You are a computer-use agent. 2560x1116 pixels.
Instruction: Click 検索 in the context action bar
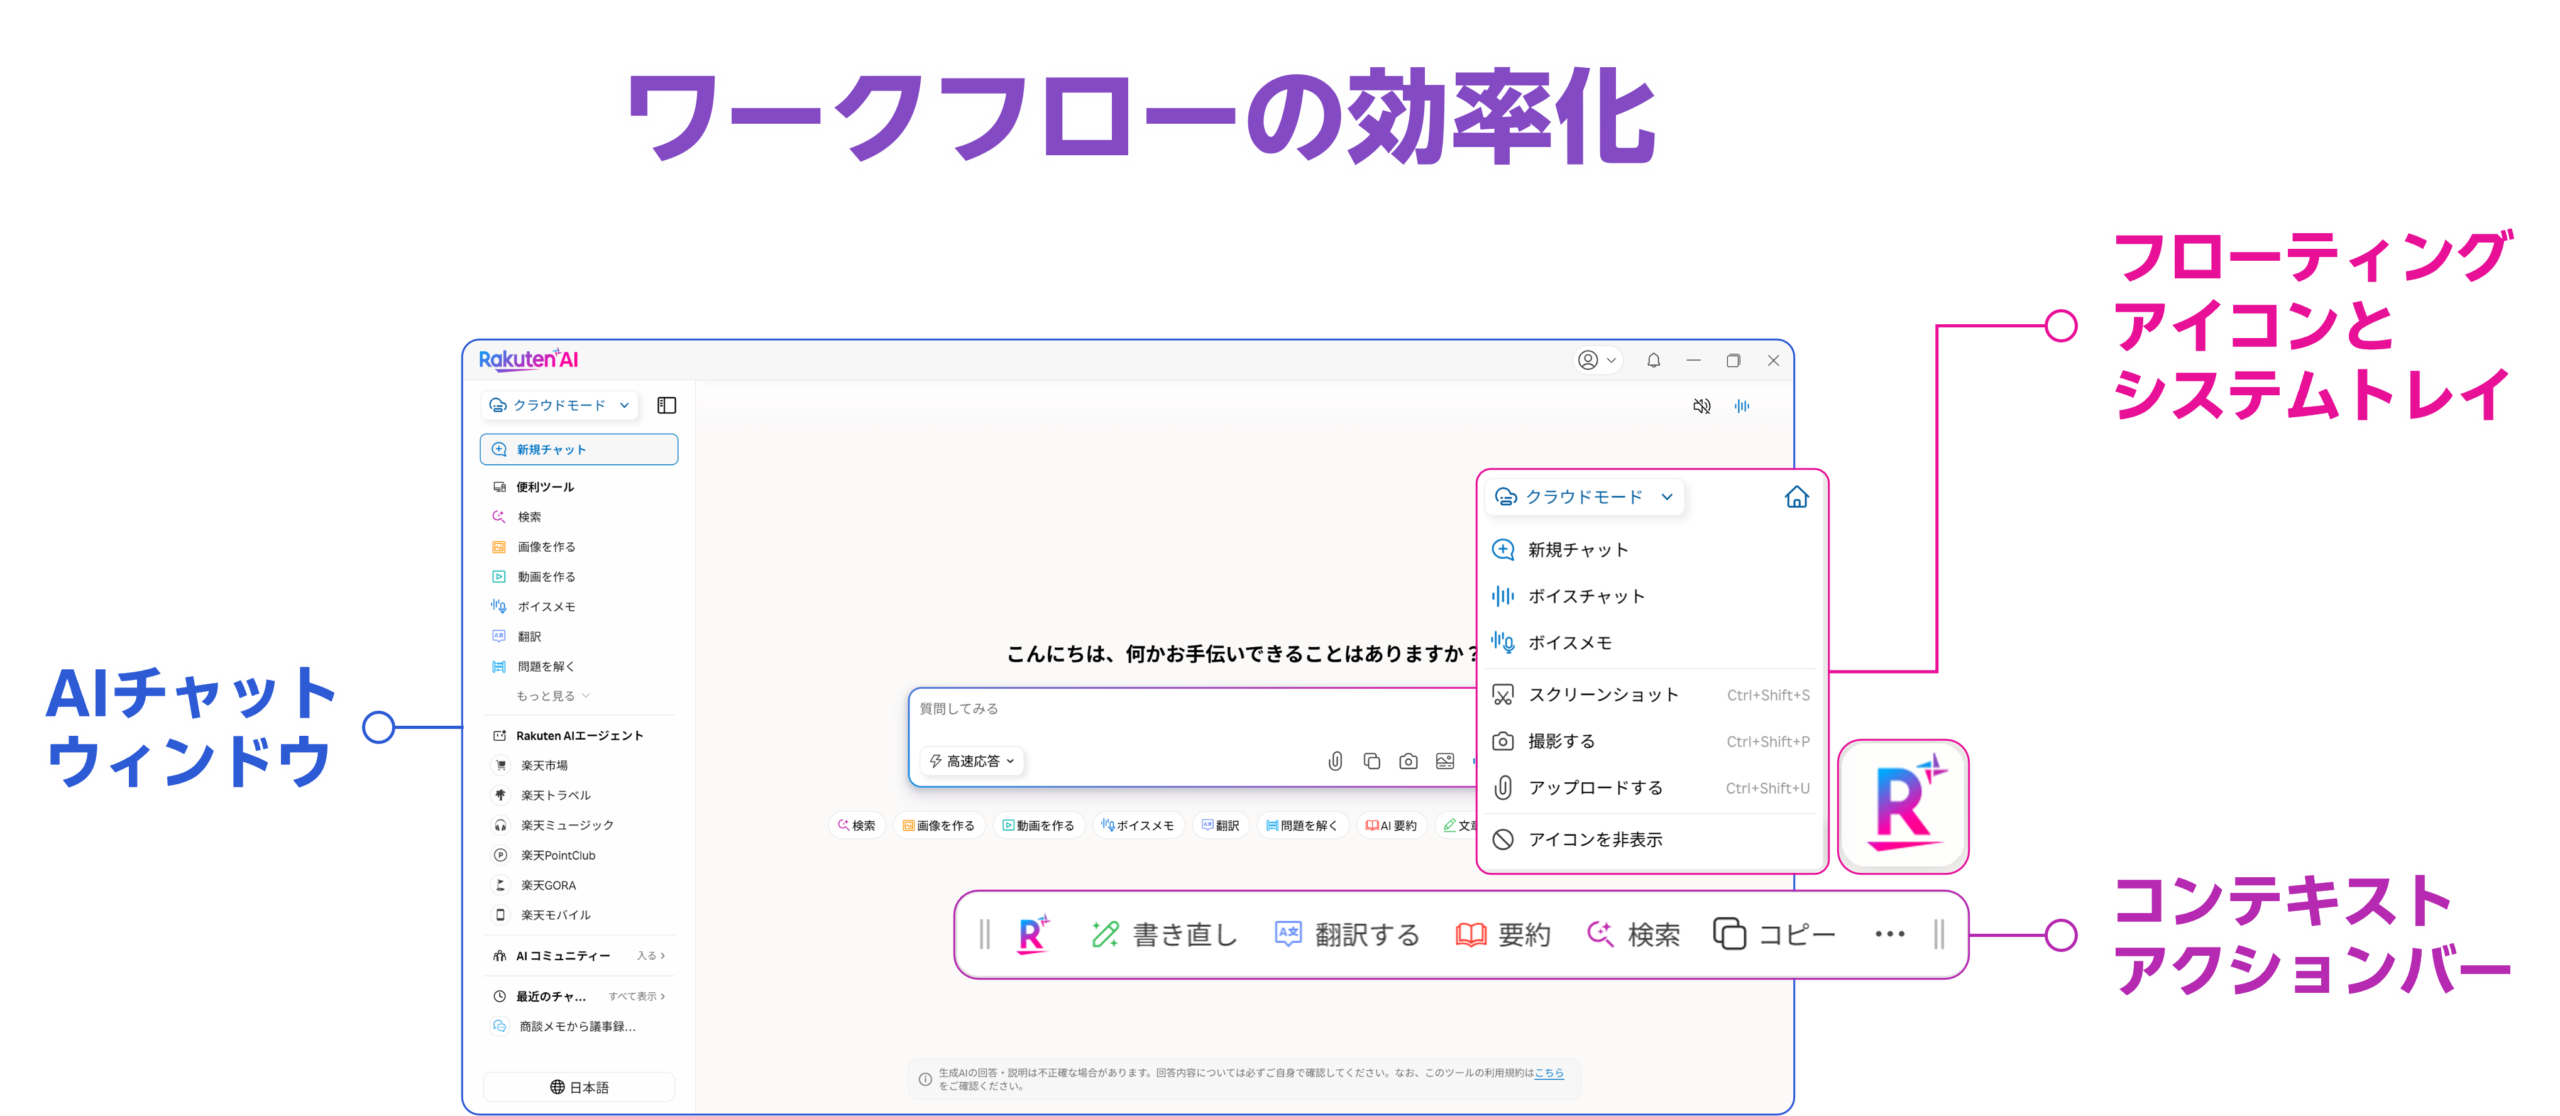(1633, 934)
